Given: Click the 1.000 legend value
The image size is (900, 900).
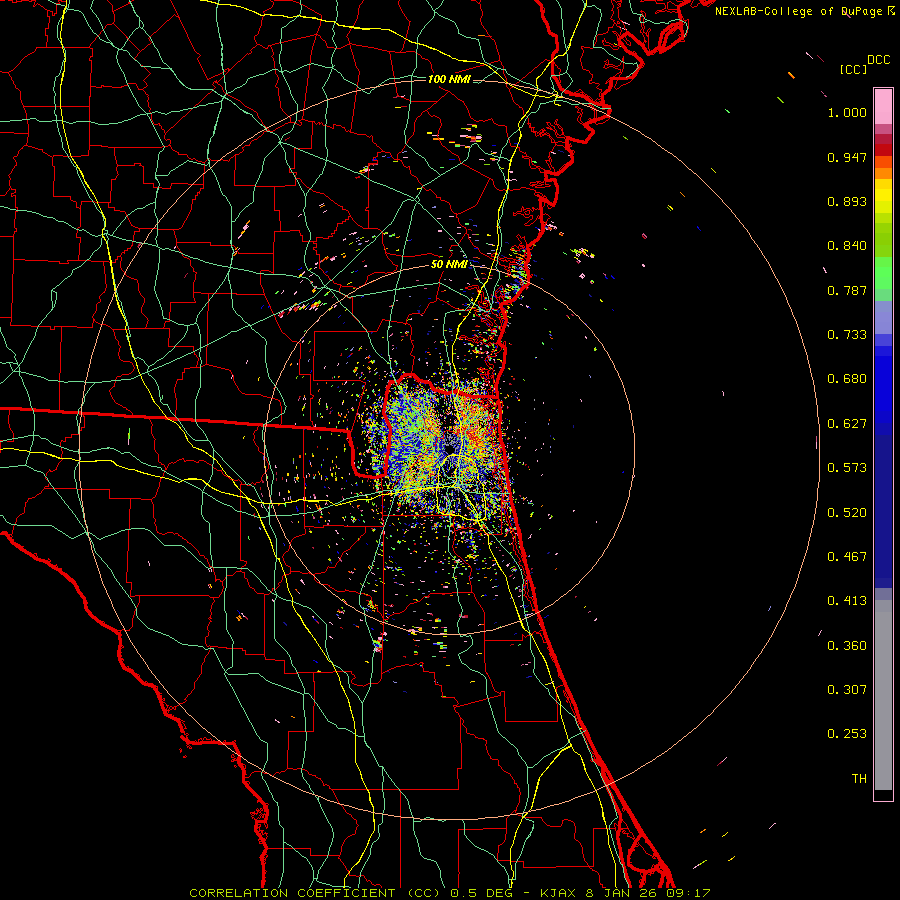Looking at the screenshot, I should click(x=847, y=112).
